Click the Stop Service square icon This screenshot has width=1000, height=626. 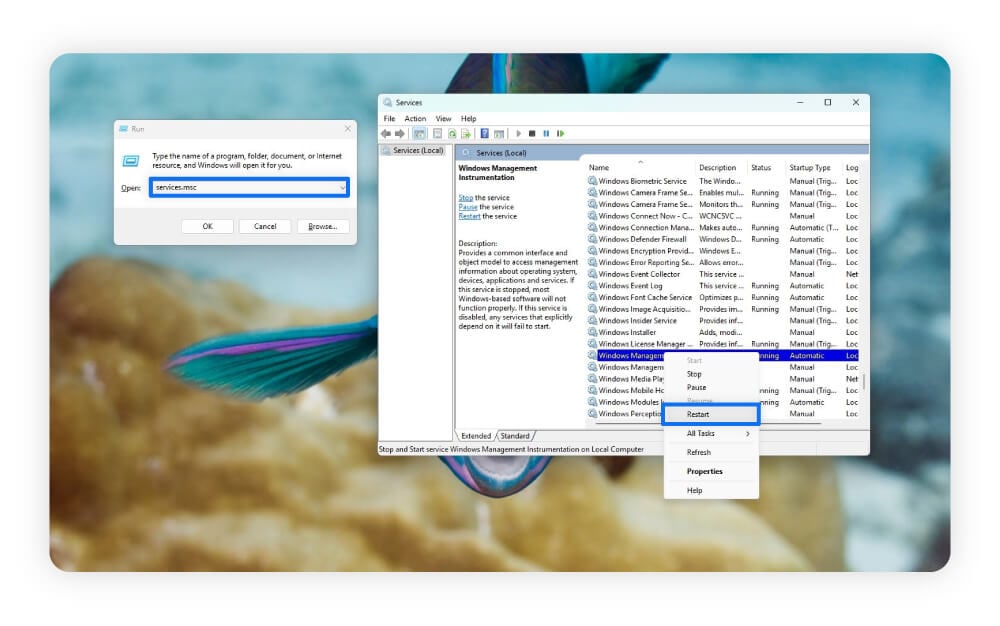[532, 134]
